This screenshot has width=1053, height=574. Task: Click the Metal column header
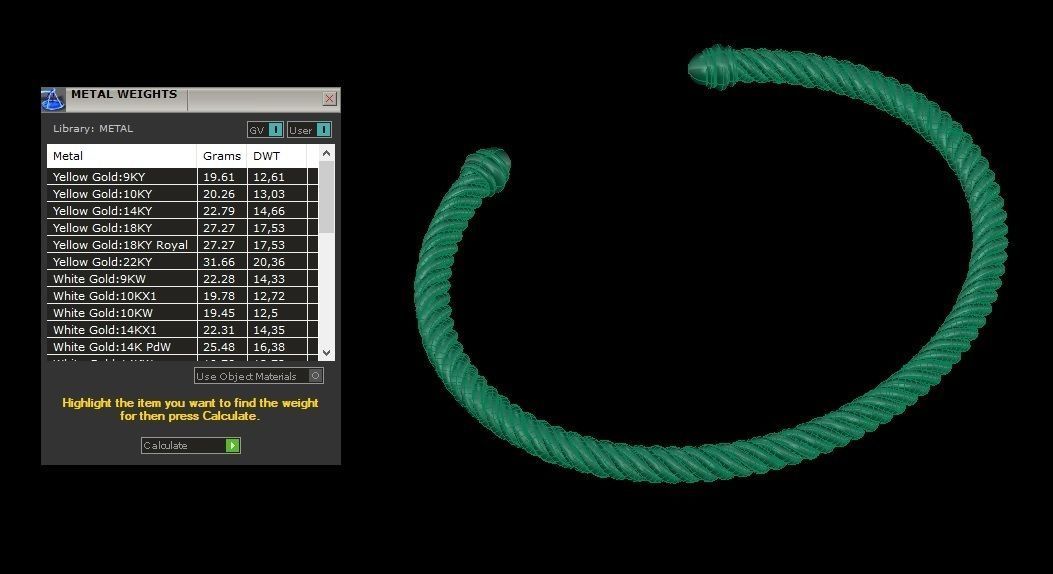click(x=122, y=156)
